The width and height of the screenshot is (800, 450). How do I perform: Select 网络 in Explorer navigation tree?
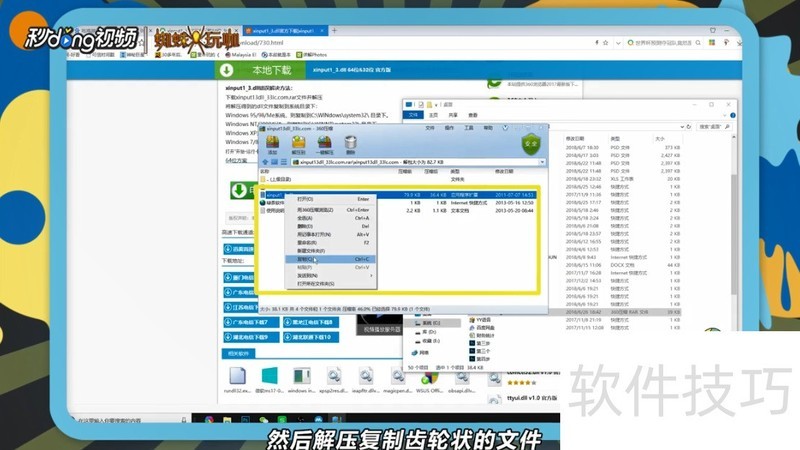click(420, 353)
